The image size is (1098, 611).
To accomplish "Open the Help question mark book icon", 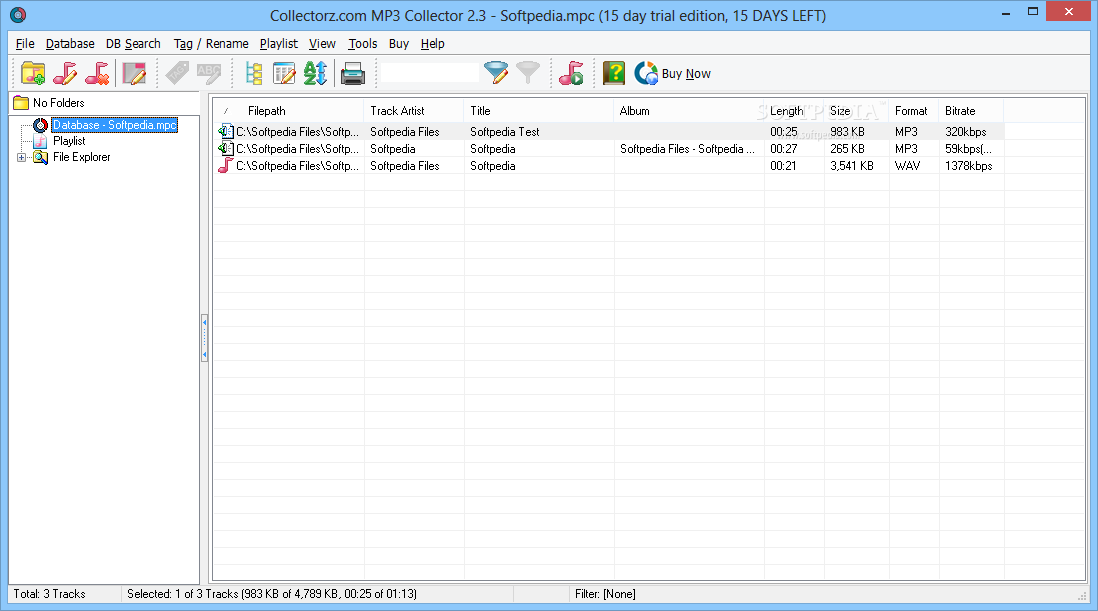I will 614,73.
